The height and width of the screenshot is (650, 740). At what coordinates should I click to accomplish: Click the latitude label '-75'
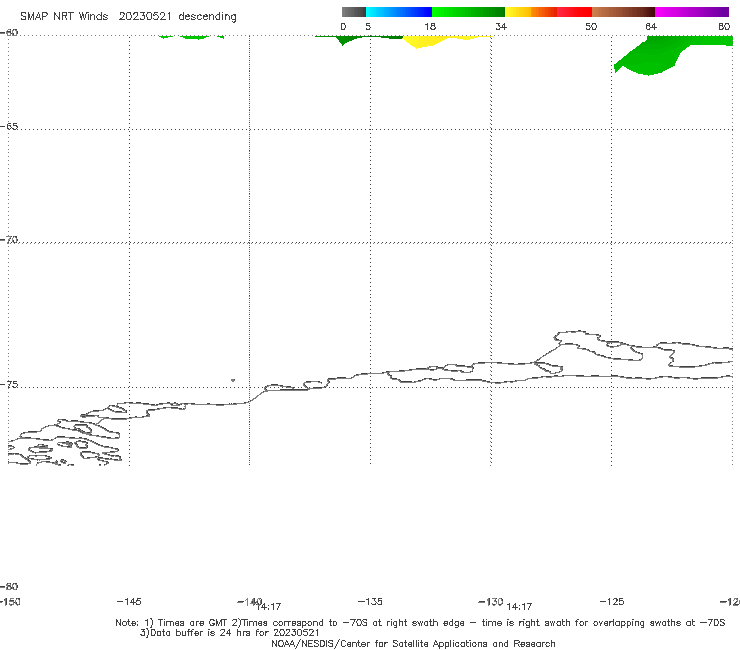[9, 385]
